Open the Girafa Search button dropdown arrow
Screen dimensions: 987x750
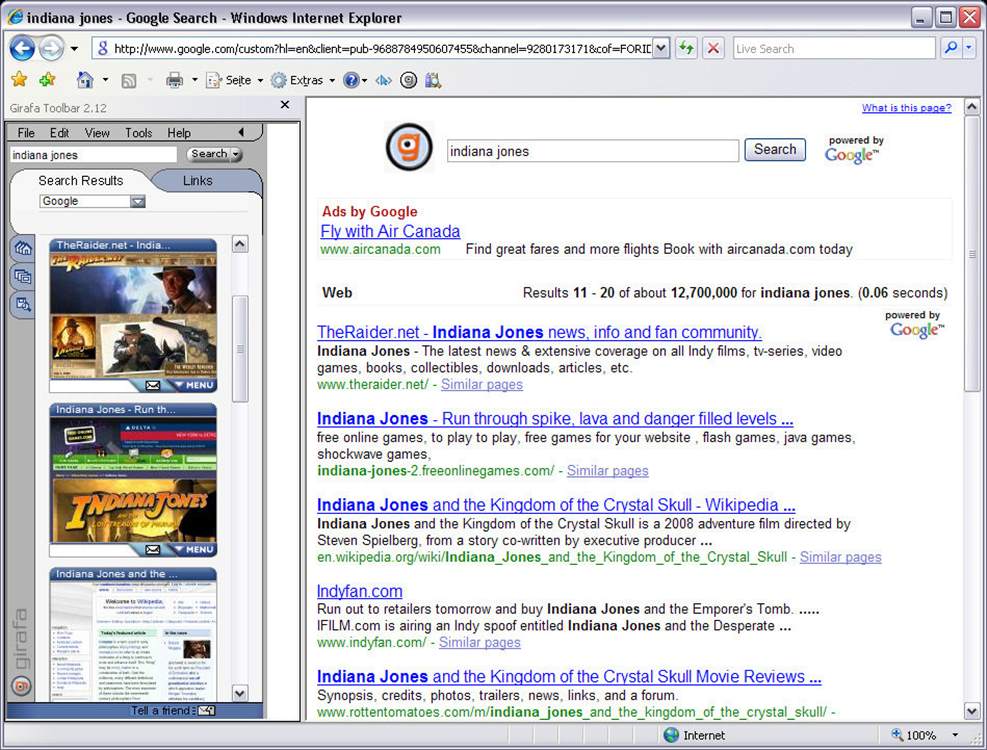(236, 154)
